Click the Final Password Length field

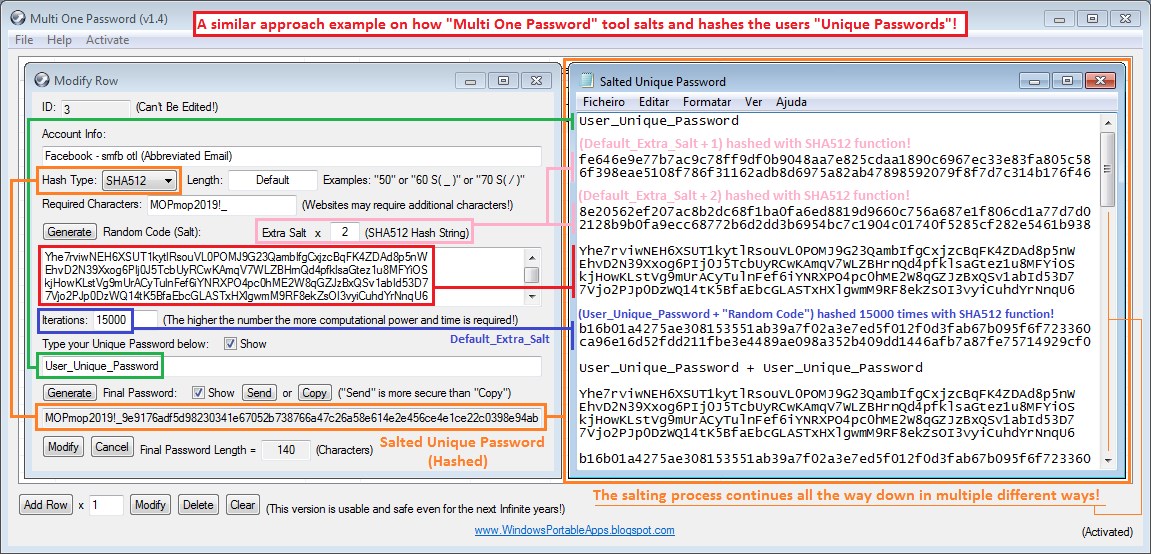point(286,450)
